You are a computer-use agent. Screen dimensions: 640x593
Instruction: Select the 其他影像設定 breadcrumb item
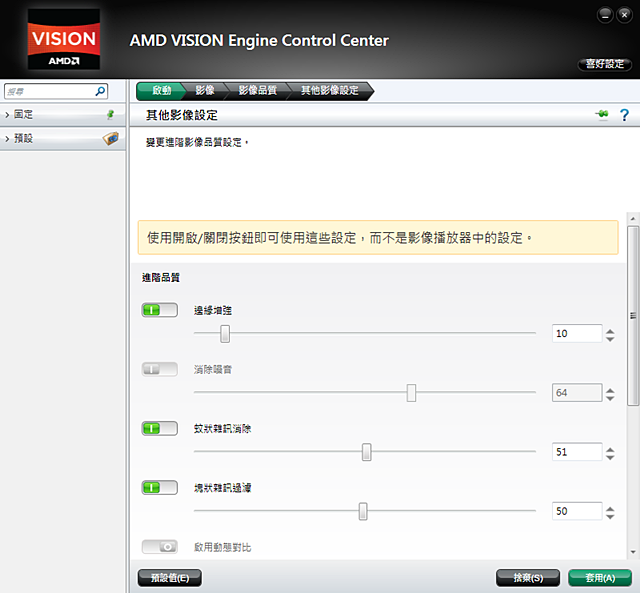tap(330, 91)
